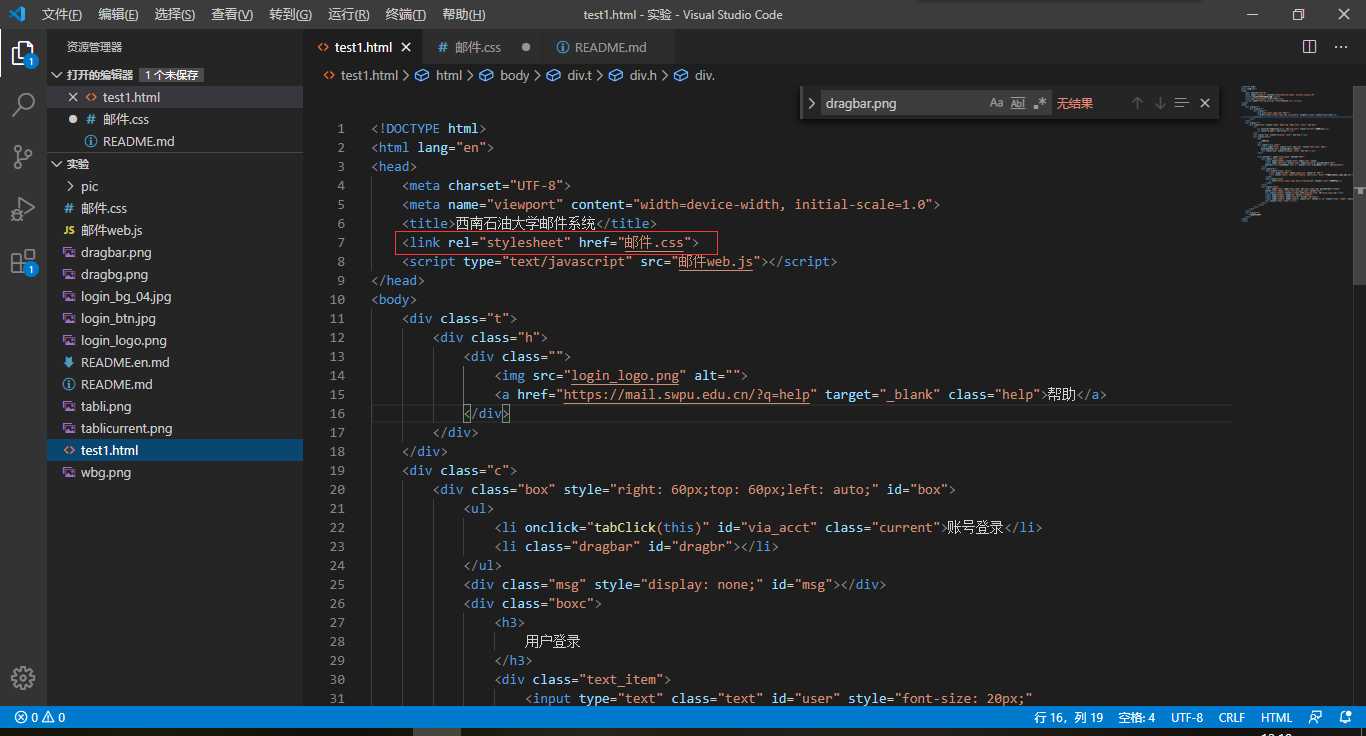The height and width of the screenshot is (736, 1366).
Task: Click html breadcrumb dropdown
Action: [438, 75]
